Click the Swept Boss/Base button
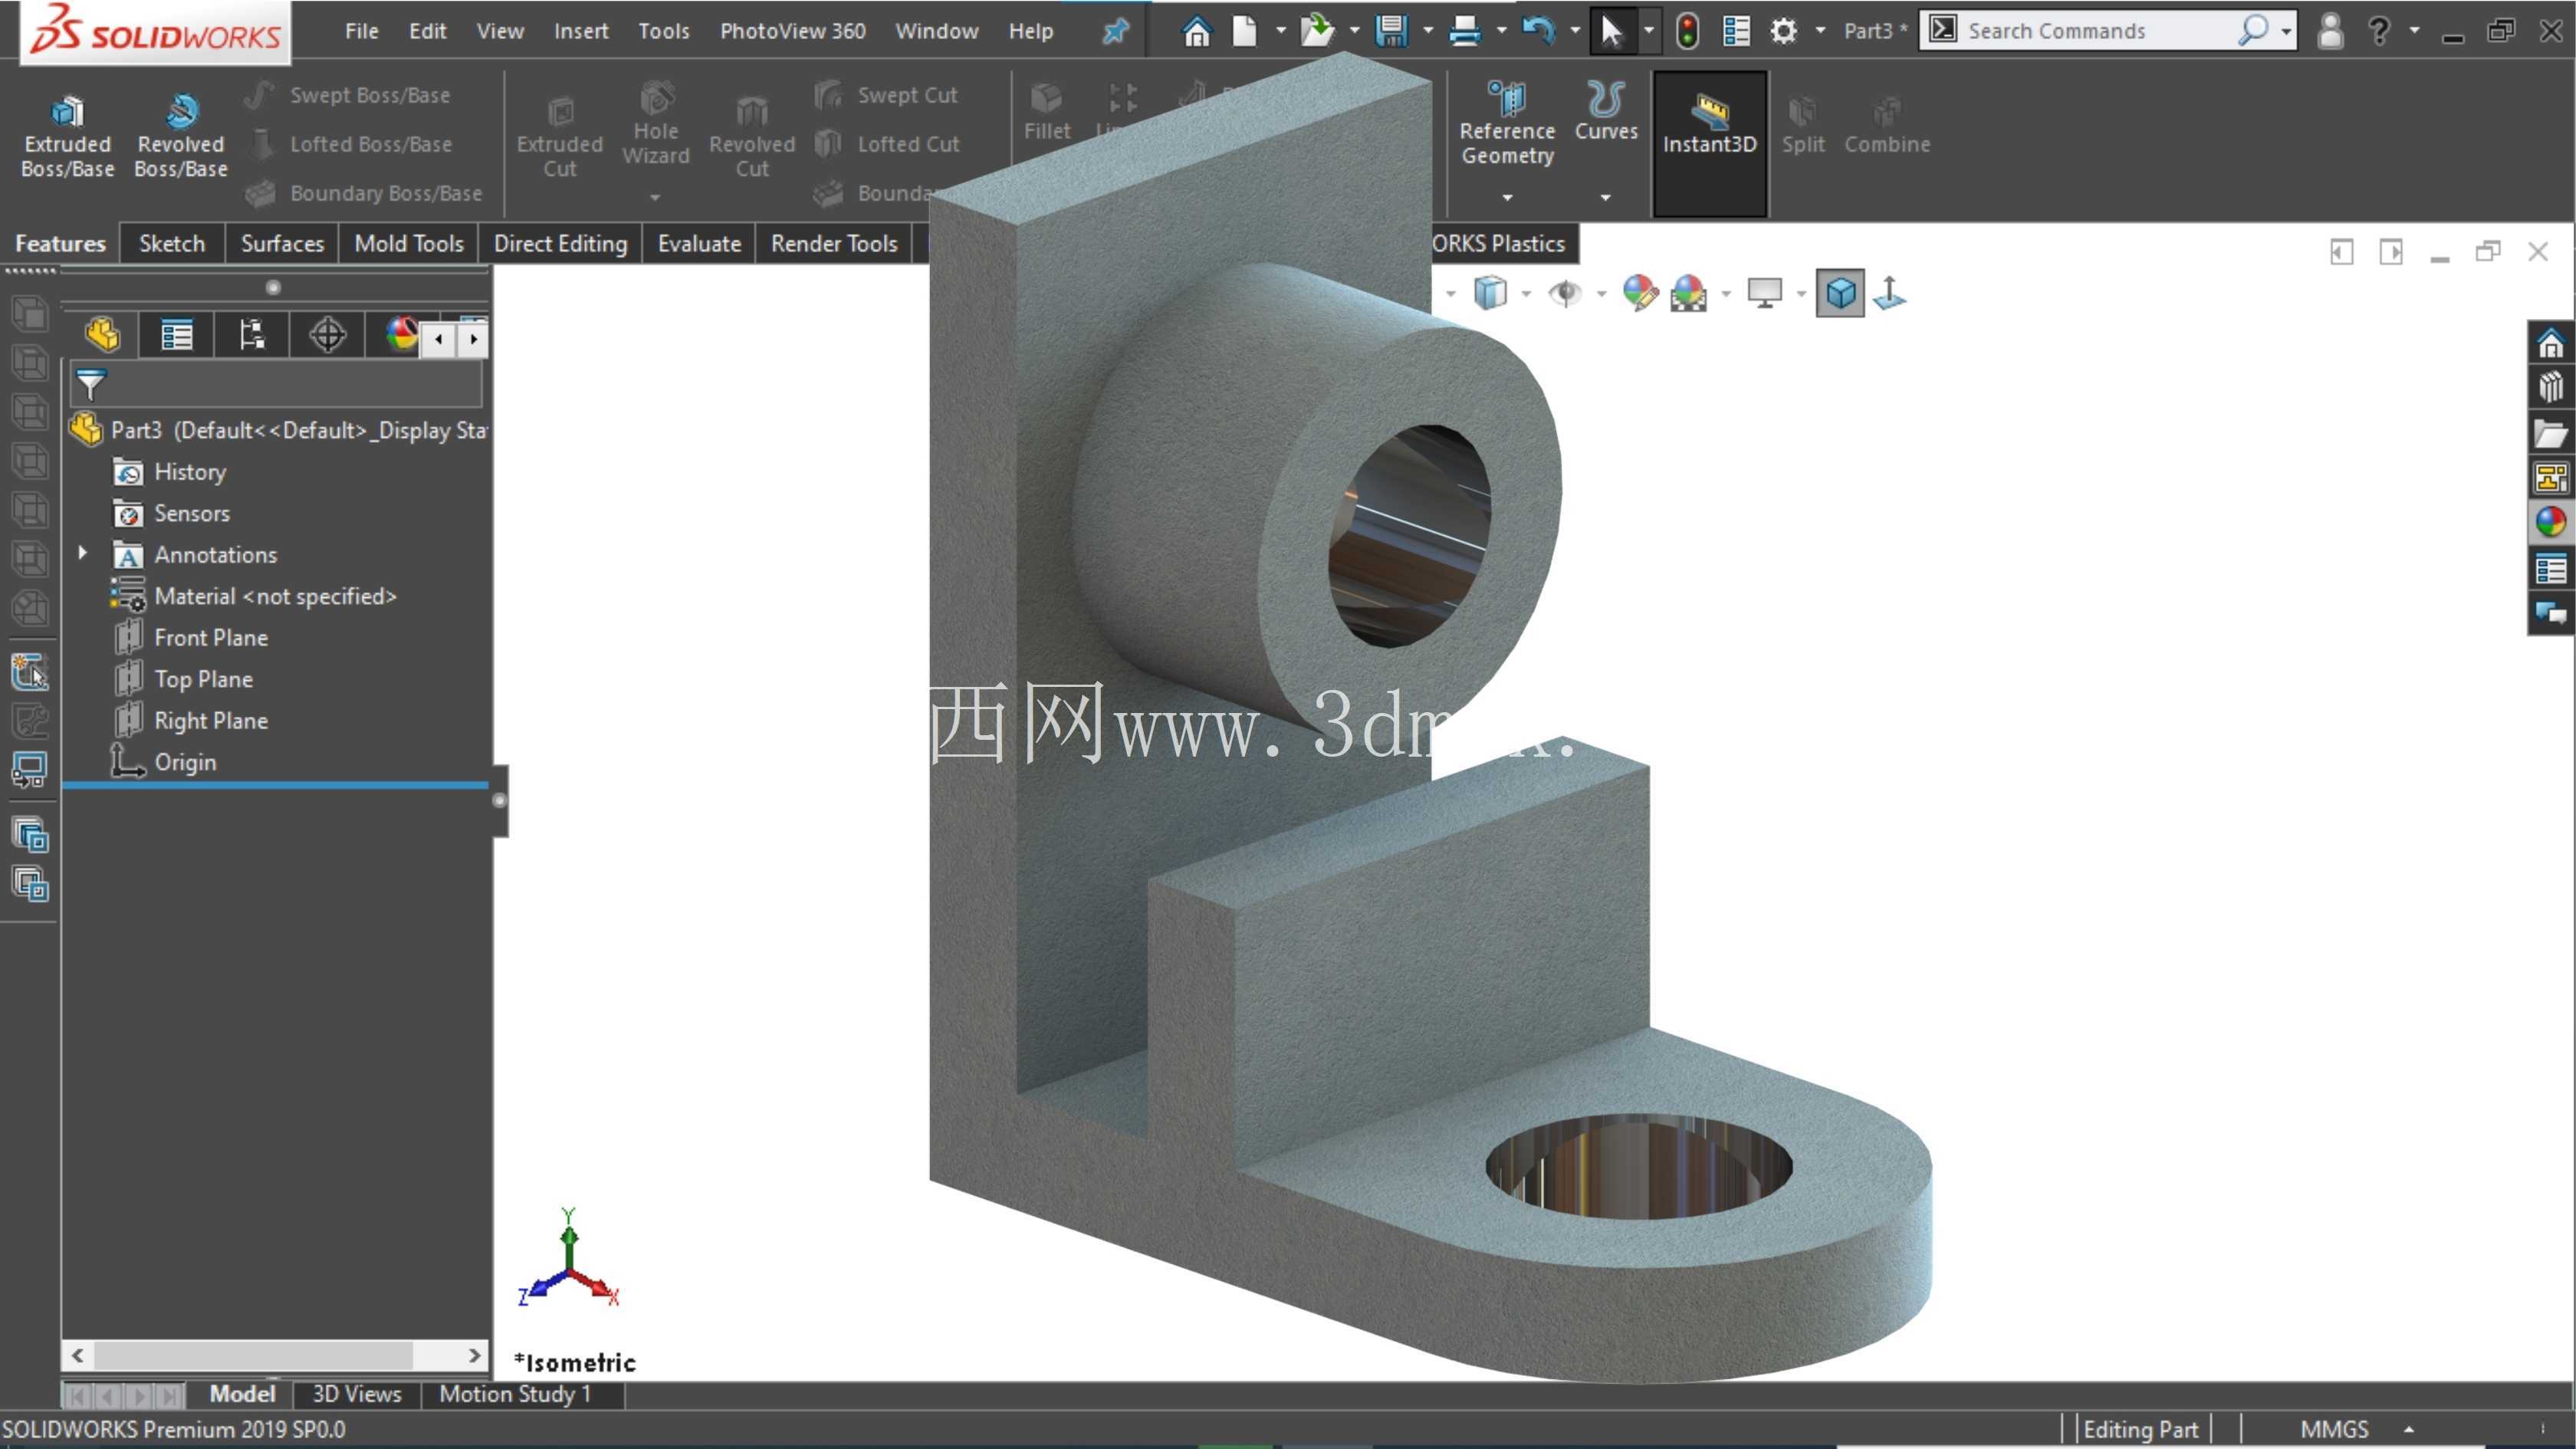Image resolution: width=2576 pixels, height=1449 pixels. point(349,95)
